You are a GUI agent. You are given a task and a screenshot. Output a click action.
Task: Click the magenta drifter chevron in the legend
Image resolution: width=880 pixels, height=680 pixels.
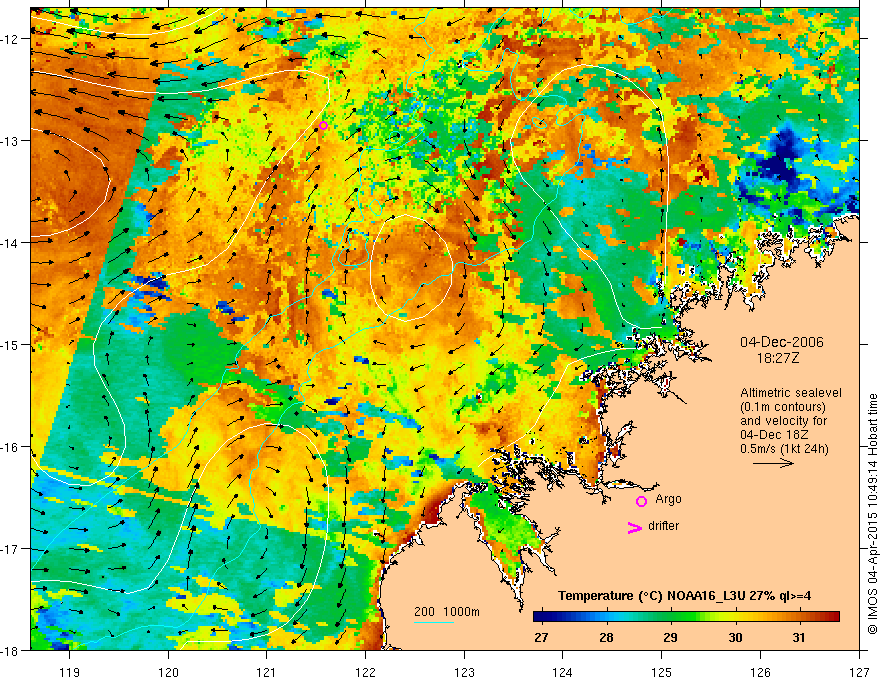634,527
